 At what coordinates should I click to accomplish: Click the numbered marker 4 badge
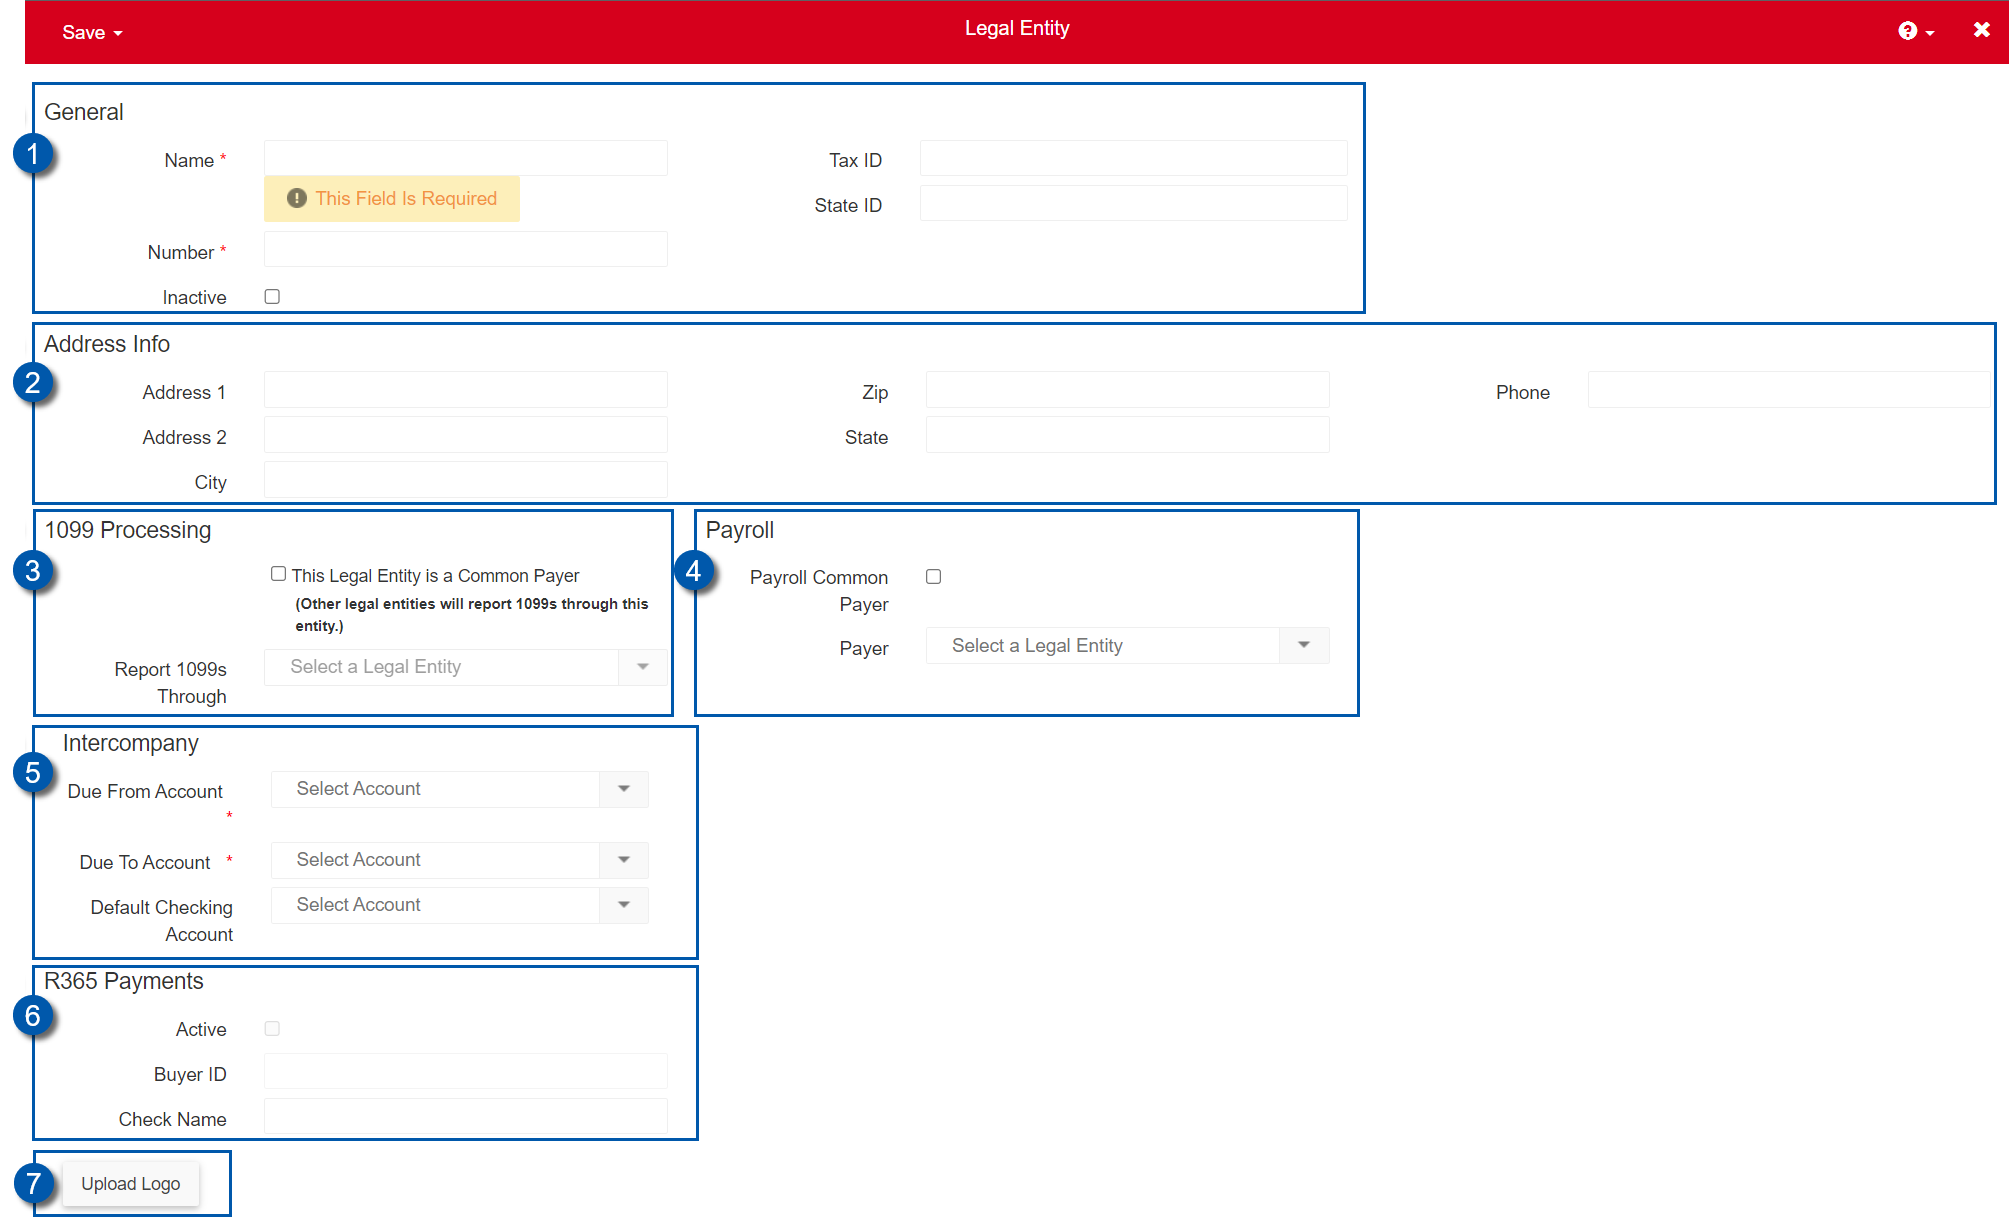click(x=694, y=571)
